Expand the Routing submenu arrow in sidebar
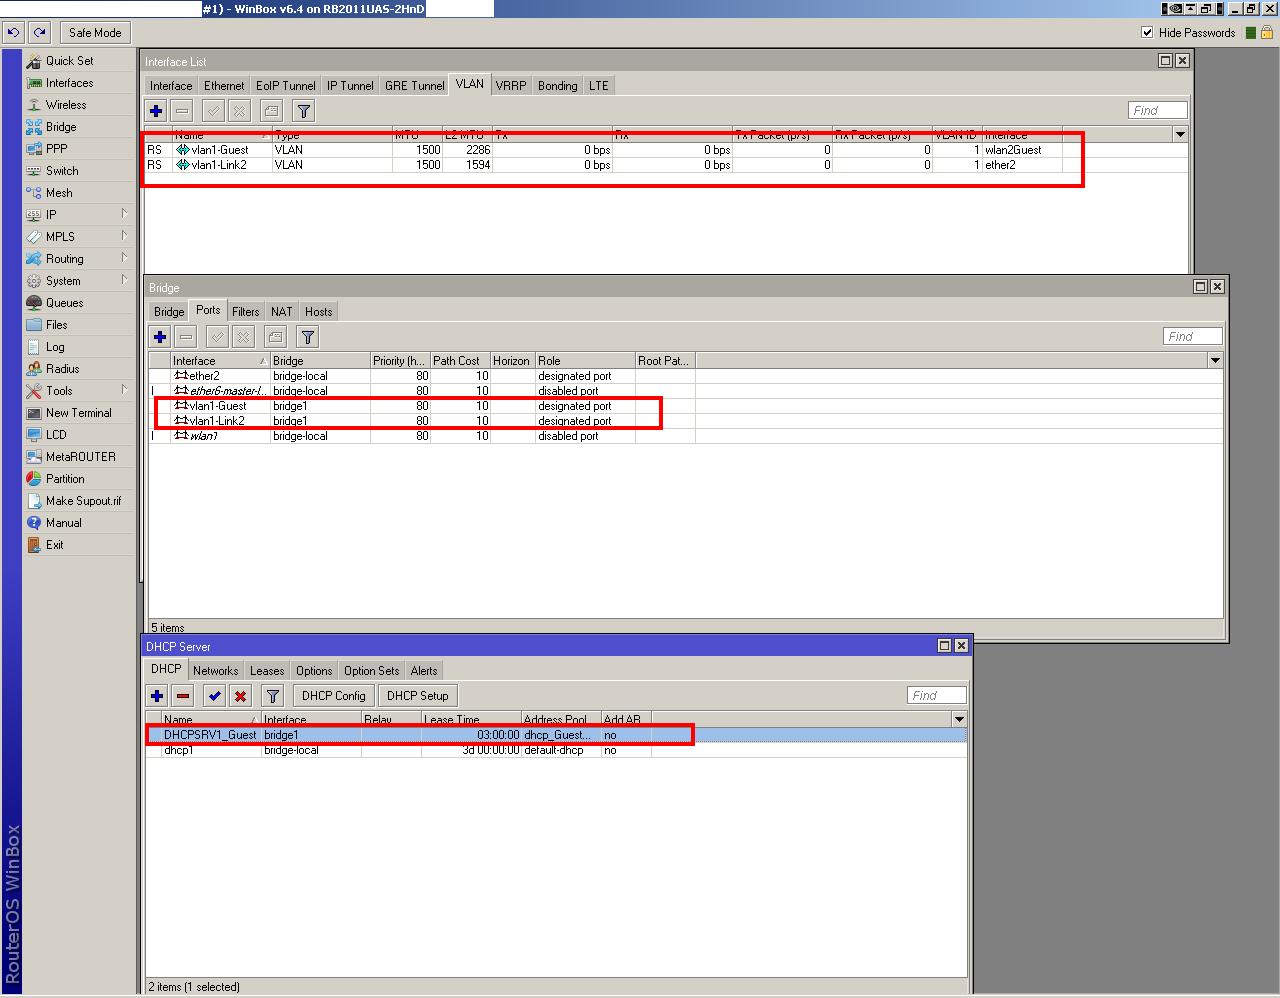The image size is (1280, 998). click(x=125, y=258)
